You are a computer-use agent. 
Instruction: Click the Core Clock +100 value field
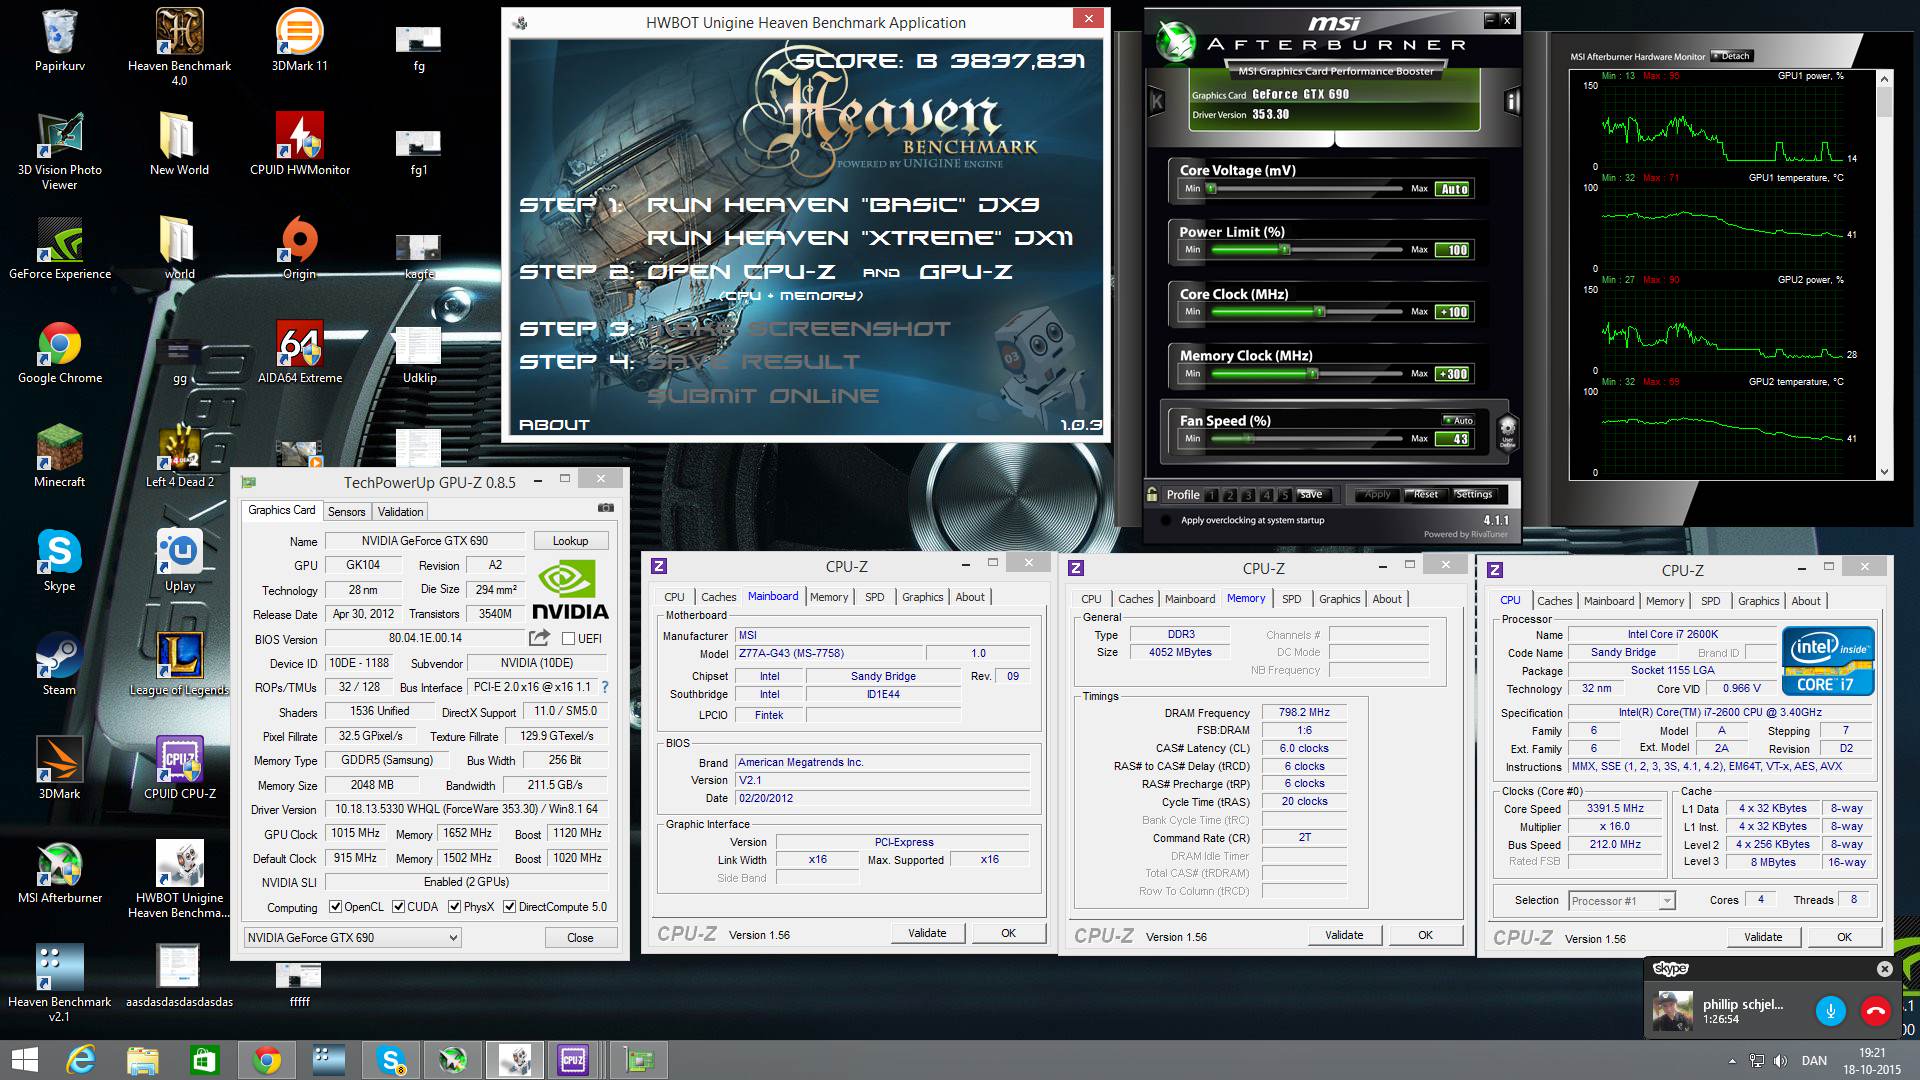tap(1453, 312)
